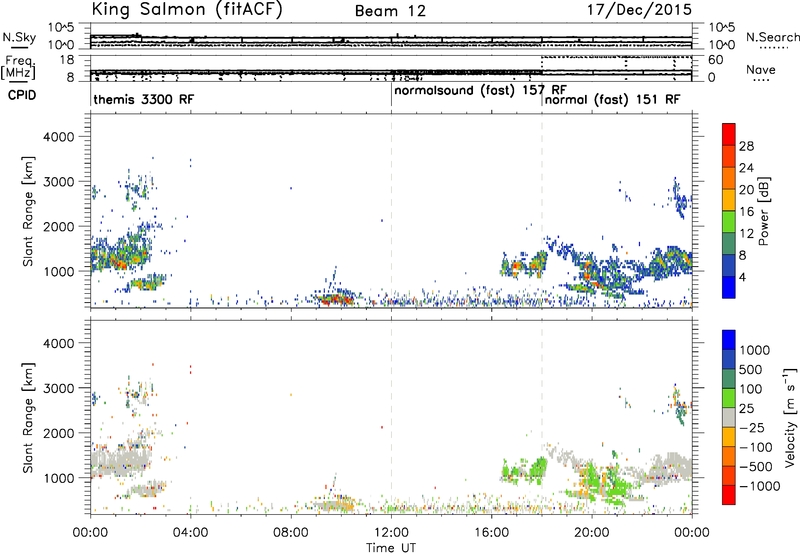Click the power panel 'Slant Range [km]' label
Image resolution: width=800 pixels, height=554 pixels.
28,211
